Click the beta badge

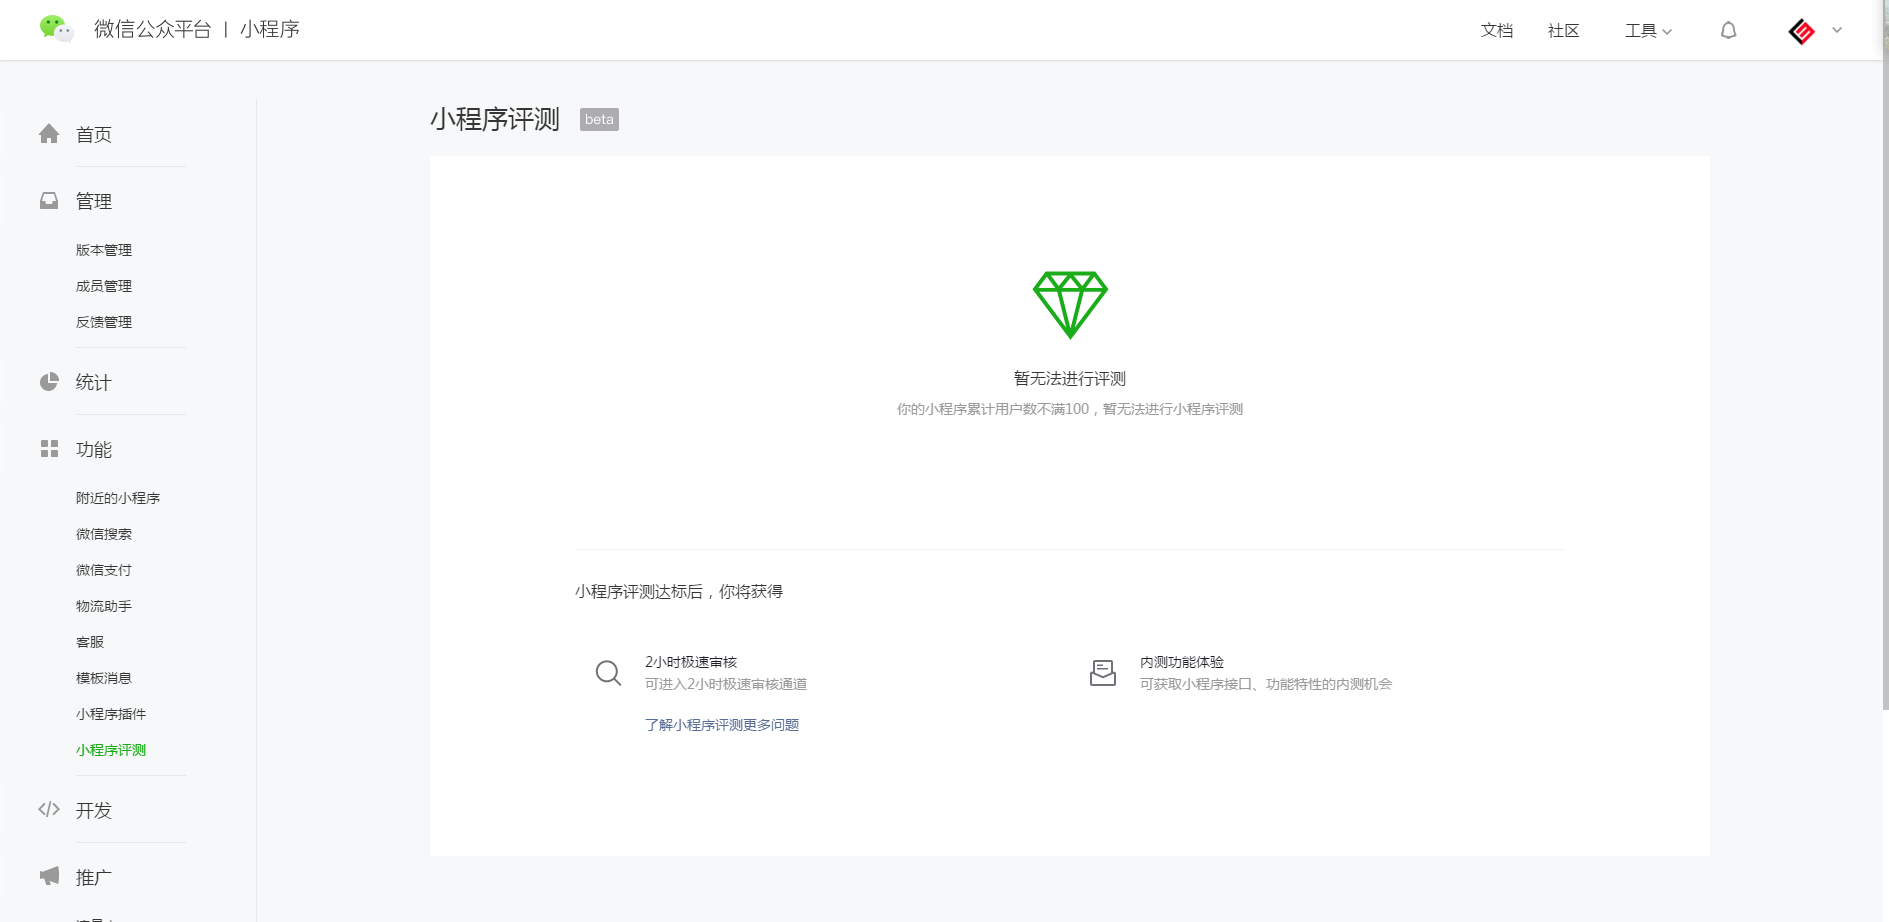point(599,120)
